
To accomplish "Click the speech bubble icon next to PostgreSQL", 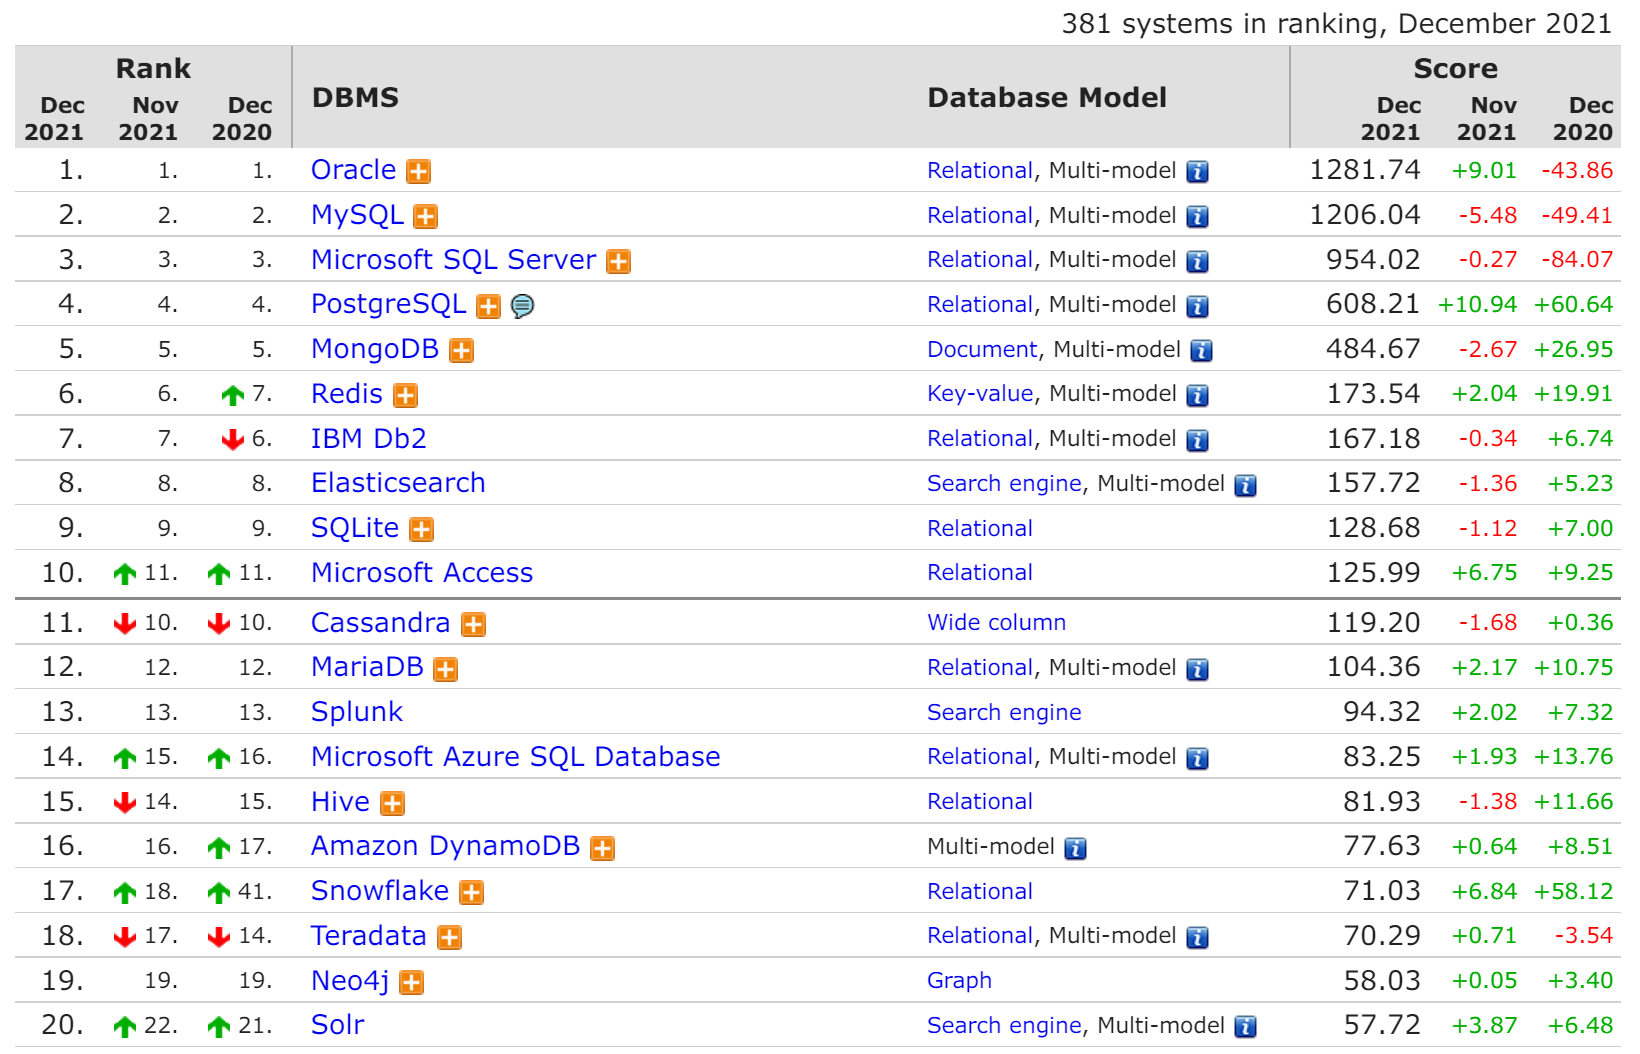I will coord(522,306).
